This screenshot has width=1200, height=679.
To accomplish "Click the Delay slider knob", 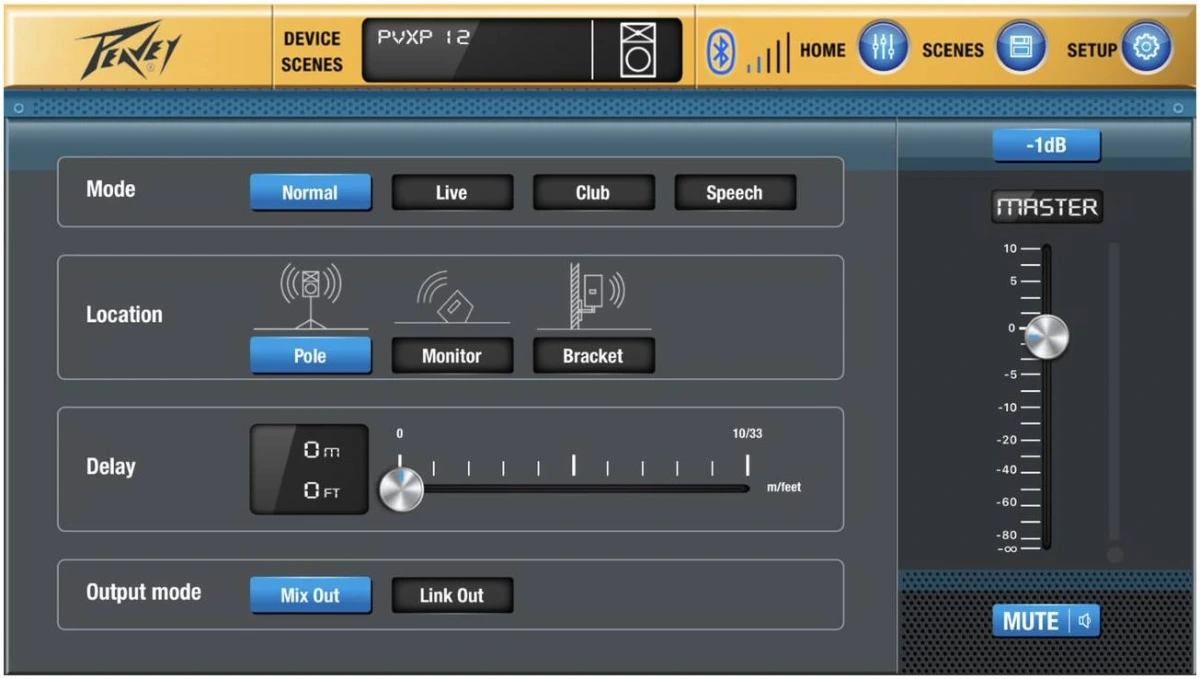I will point(401,490).
